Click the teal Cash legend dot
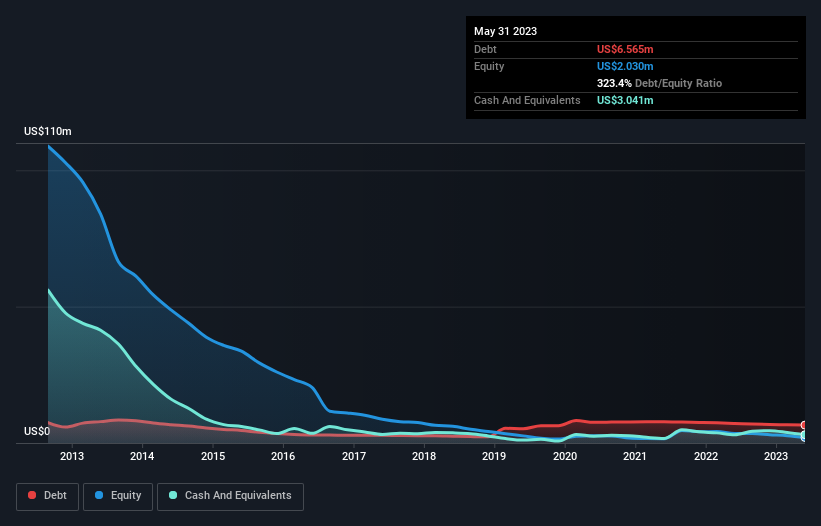Image resolution: width=821 pixels, height=526 pixels. tap(173, 495)
